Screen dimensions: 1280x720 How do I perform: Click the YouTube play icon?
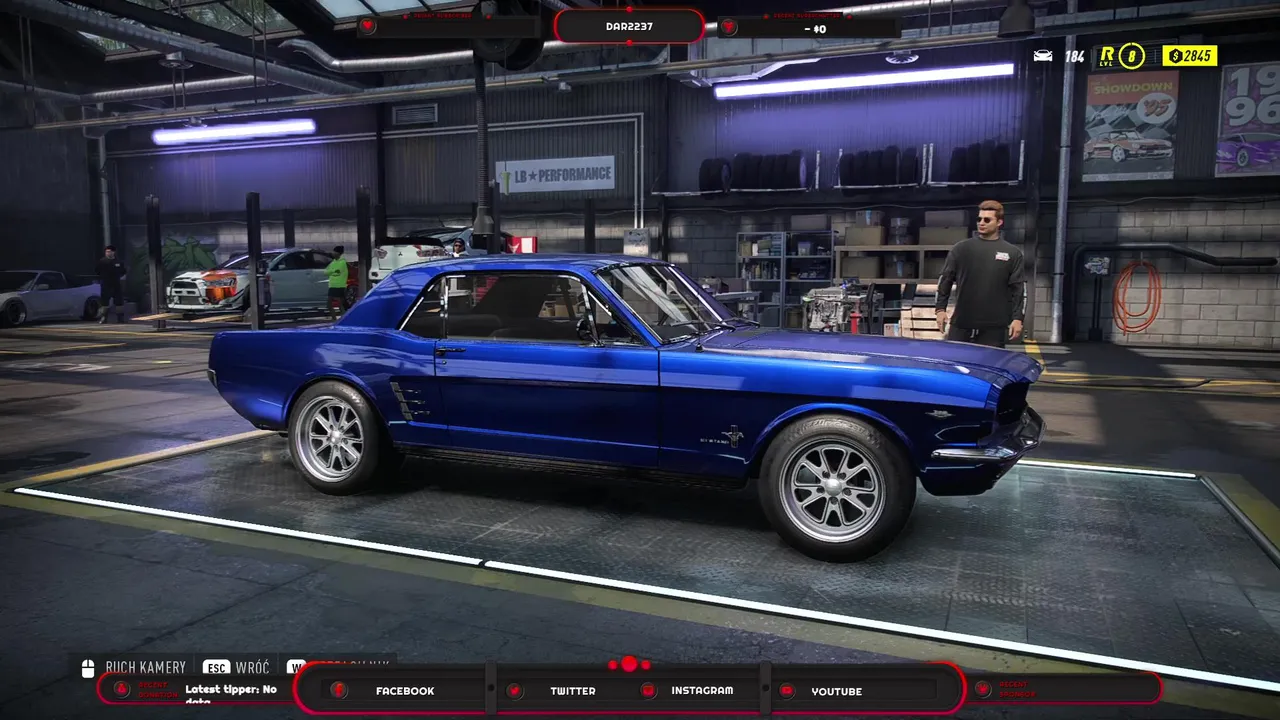787,690
